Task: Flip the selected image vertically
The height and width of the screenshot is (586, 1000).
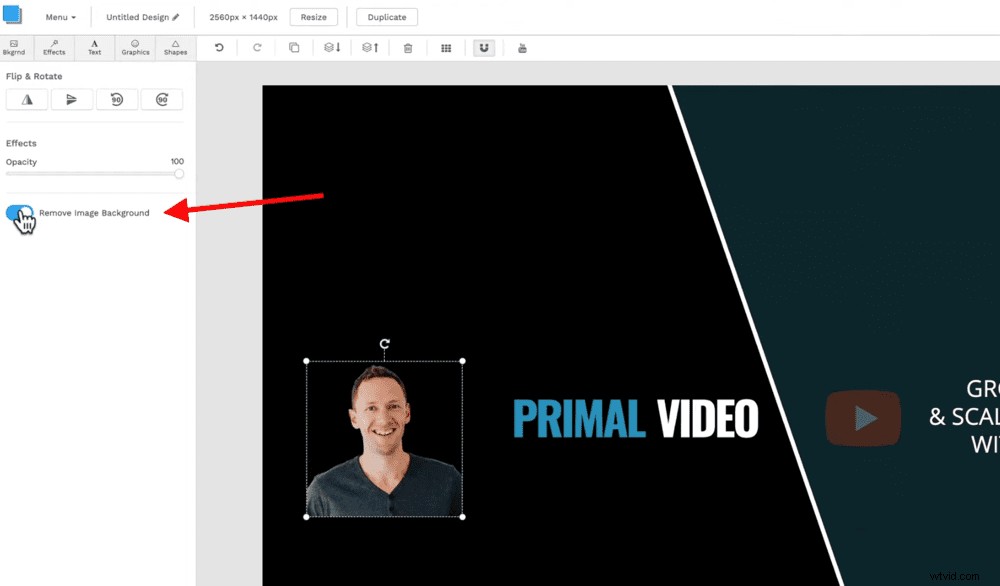Action: (72, 99)
